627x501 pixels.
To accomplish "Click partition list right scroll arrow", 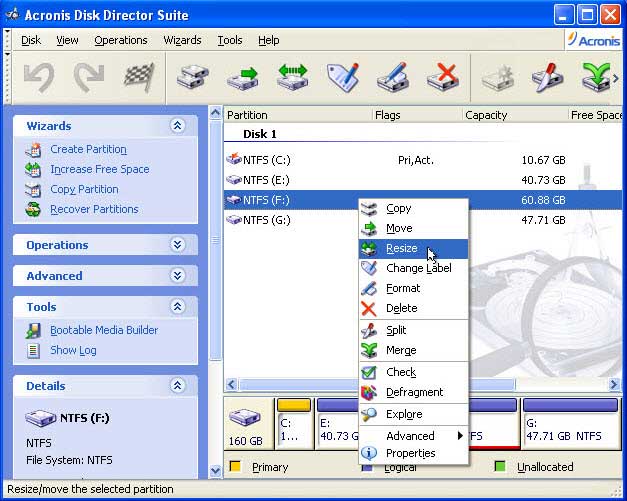I will [x=614, y=385].
